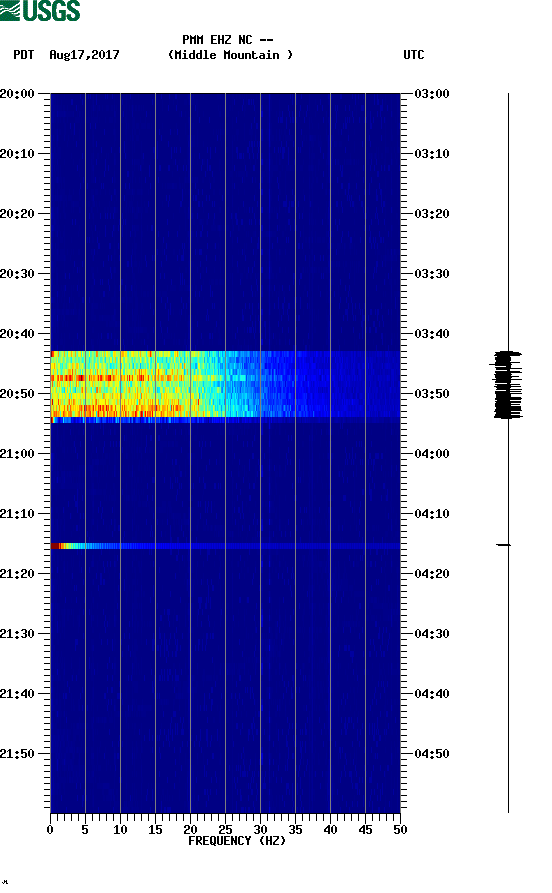
Task: Click the '15' frequency axis label
Action: click(155, 830)
